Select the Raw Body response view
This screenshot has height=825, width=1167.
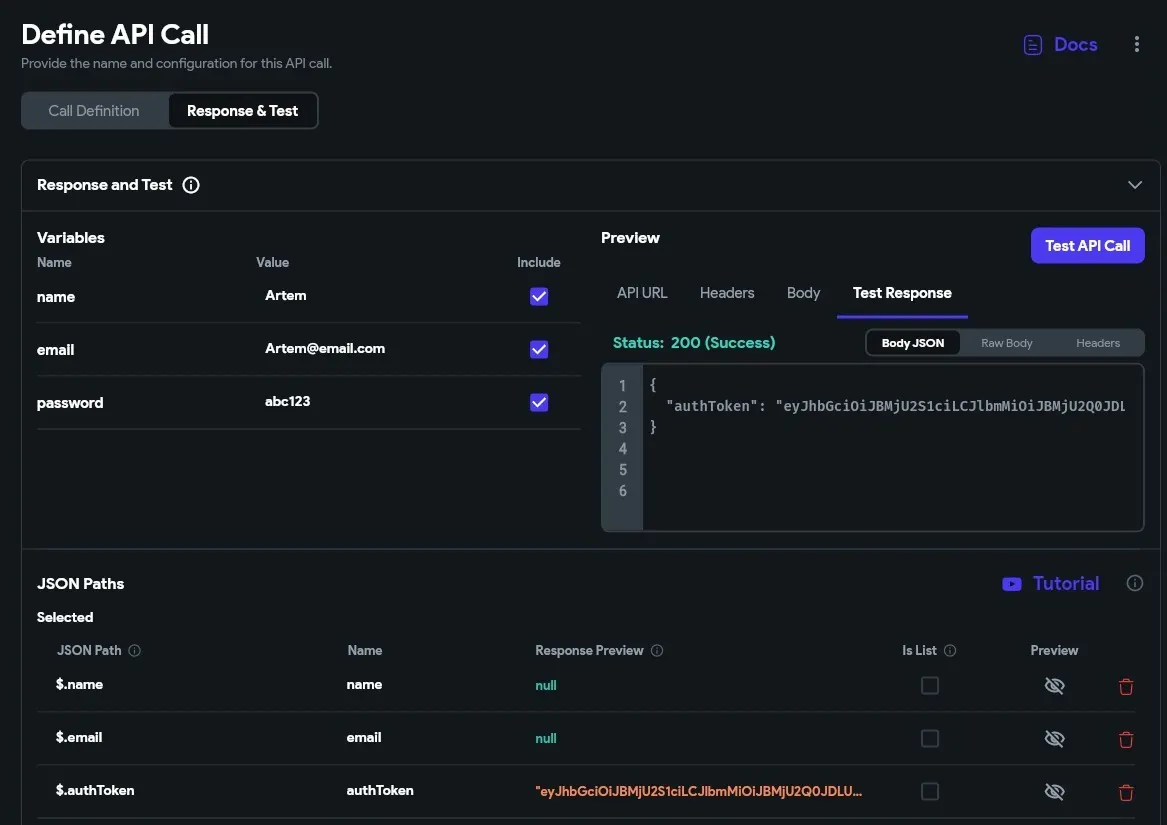coord(1006,343)
